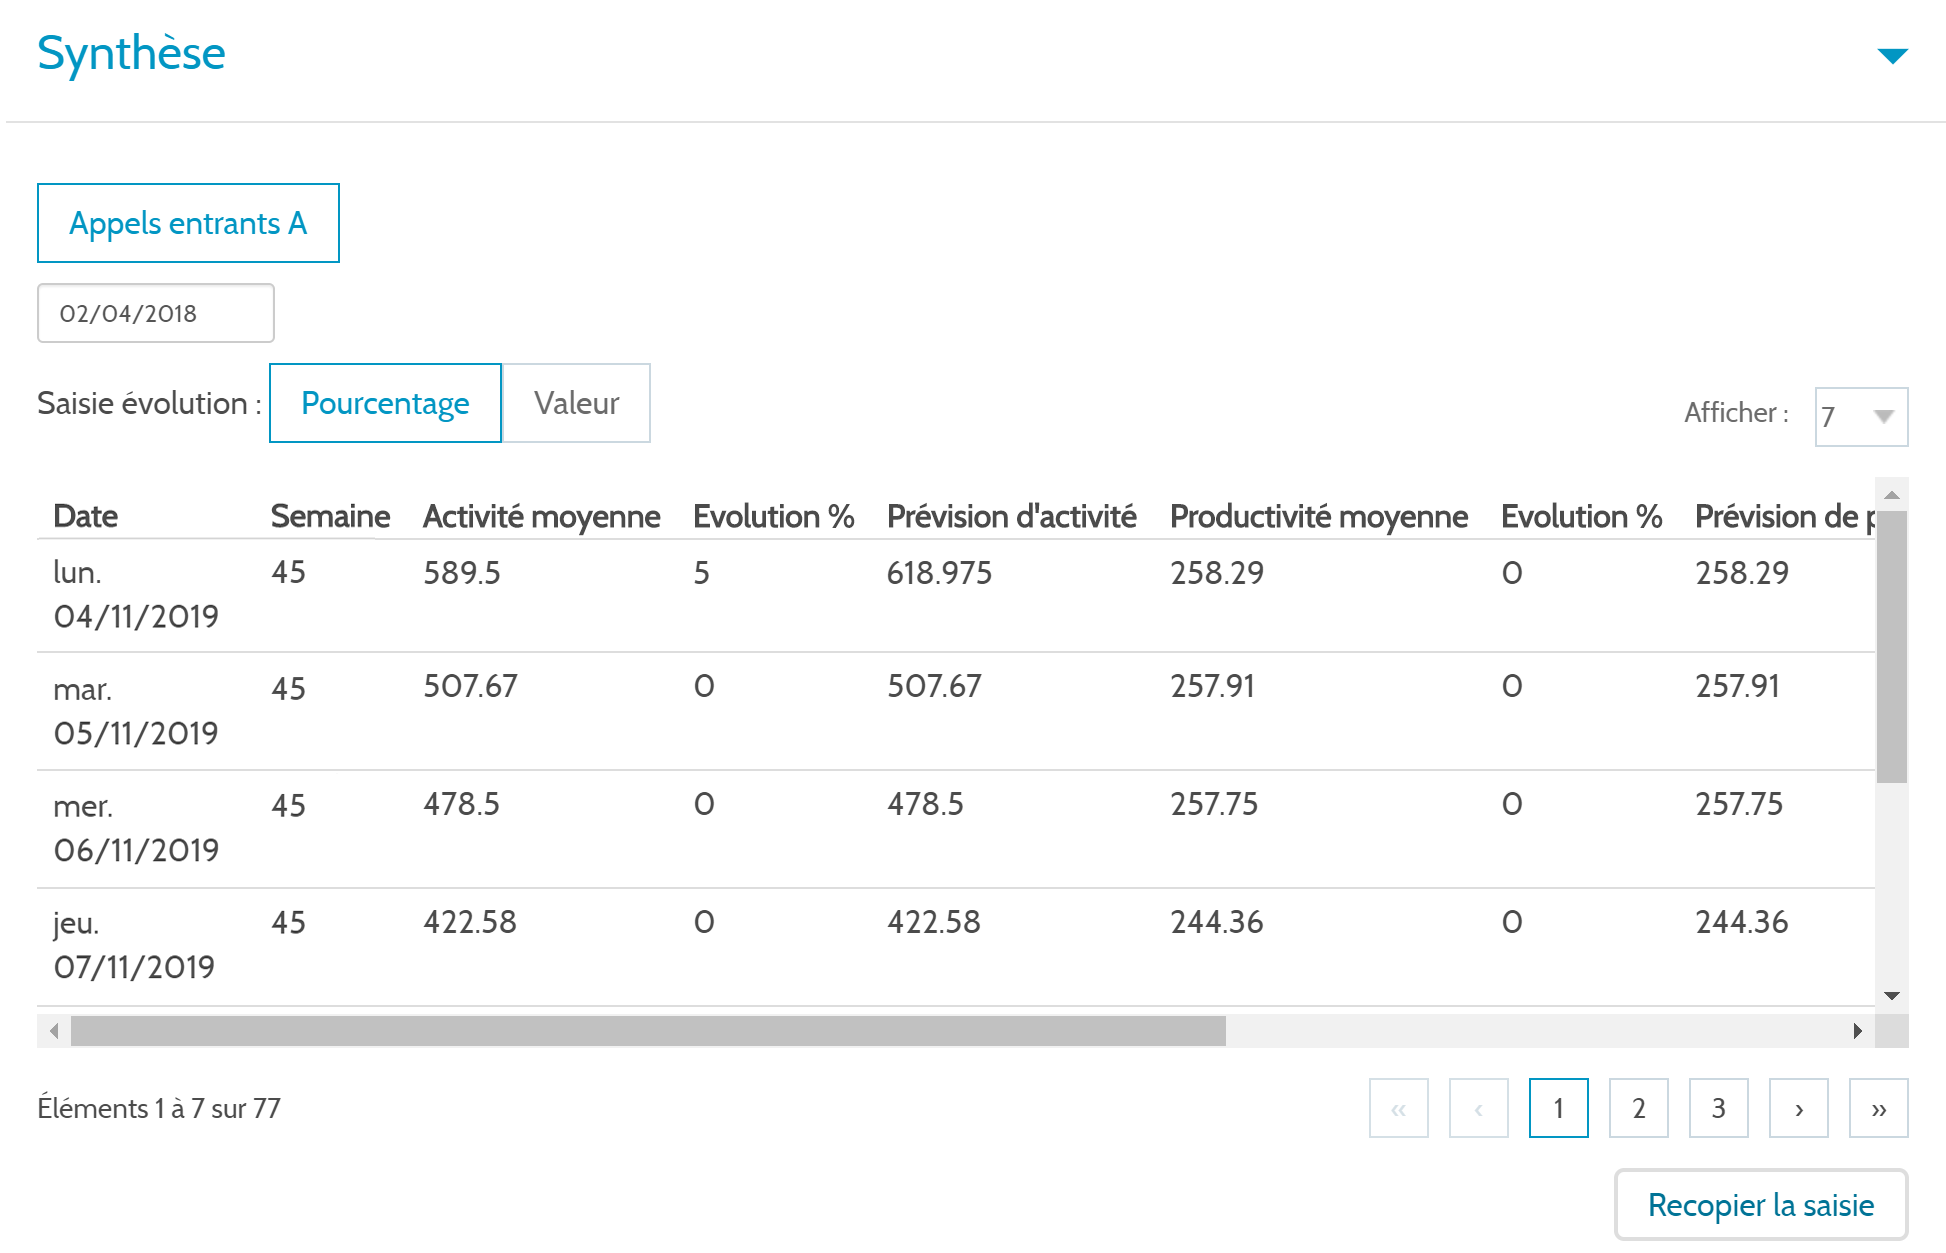Click Recopier la saisie button
1946x1253 pixels.
click(1761, 1205)
